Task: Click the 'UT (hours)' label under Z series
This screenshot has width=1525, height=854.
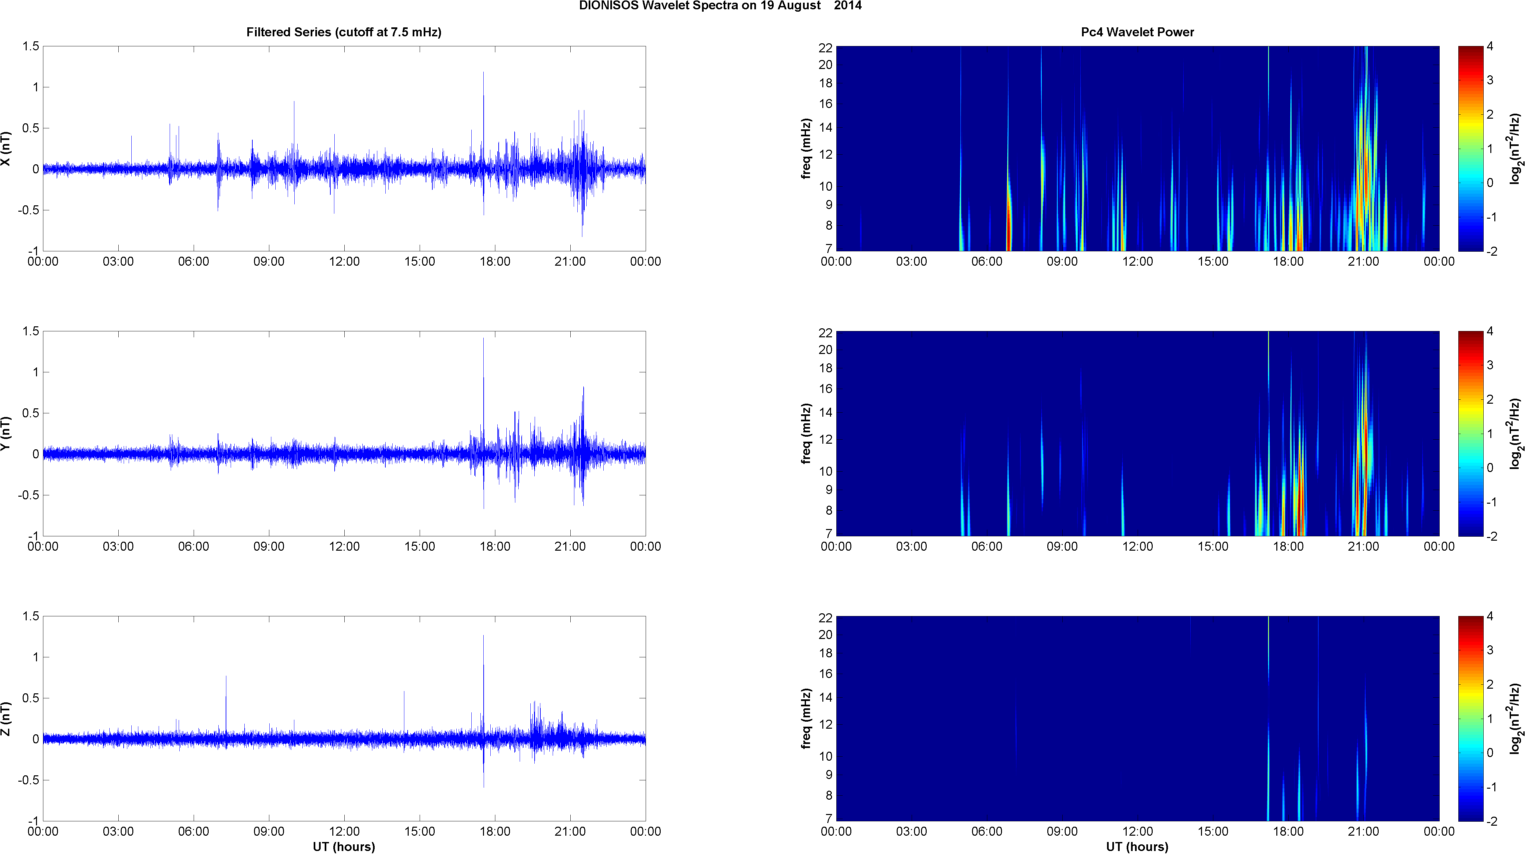Action: (x=344, y=847)
